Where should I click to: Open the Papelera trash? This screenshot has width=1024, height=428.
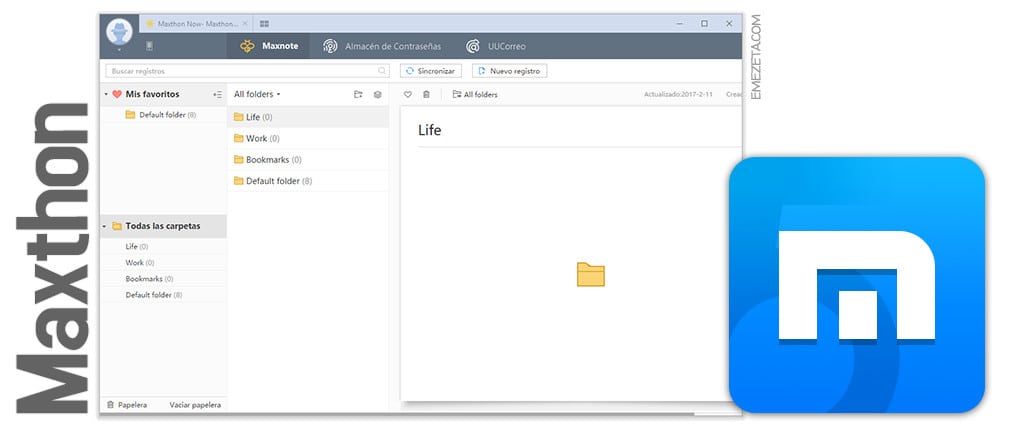tap(127, 405)
